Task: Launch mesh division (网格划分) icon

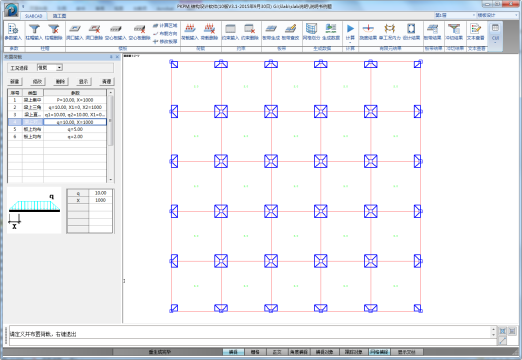Action: click(312, 32)
